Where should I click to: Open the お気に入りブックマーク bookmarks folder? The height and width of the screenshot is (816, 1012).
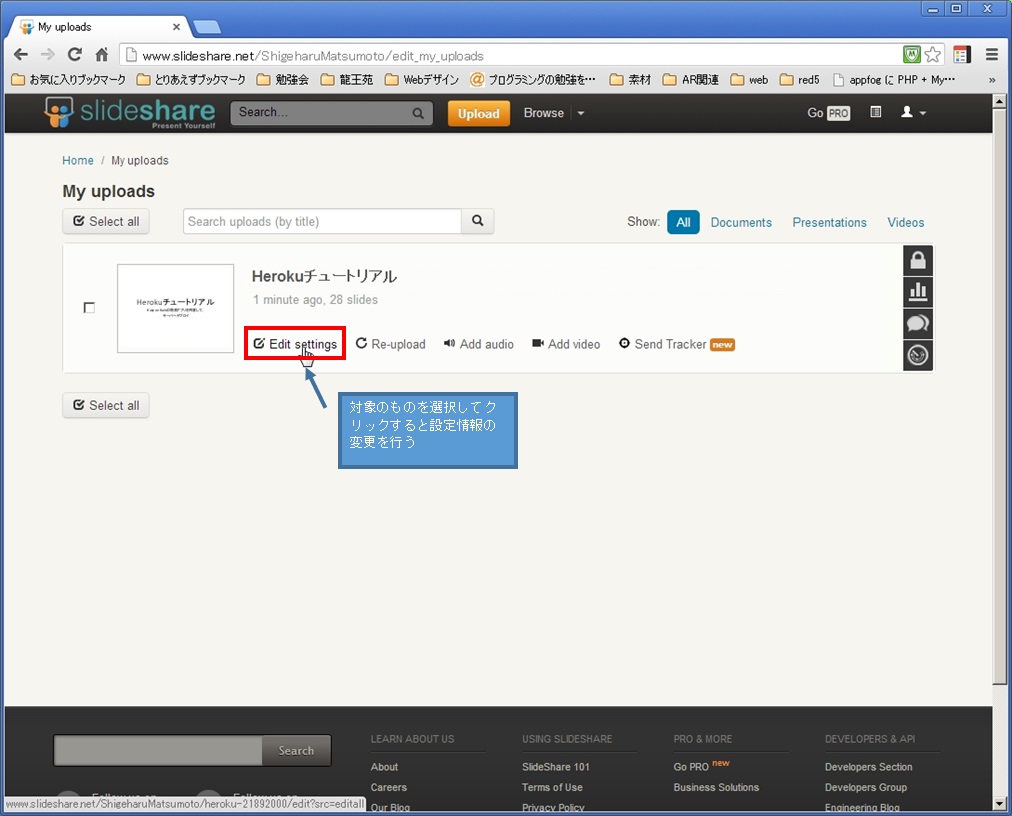click(68, 80)
